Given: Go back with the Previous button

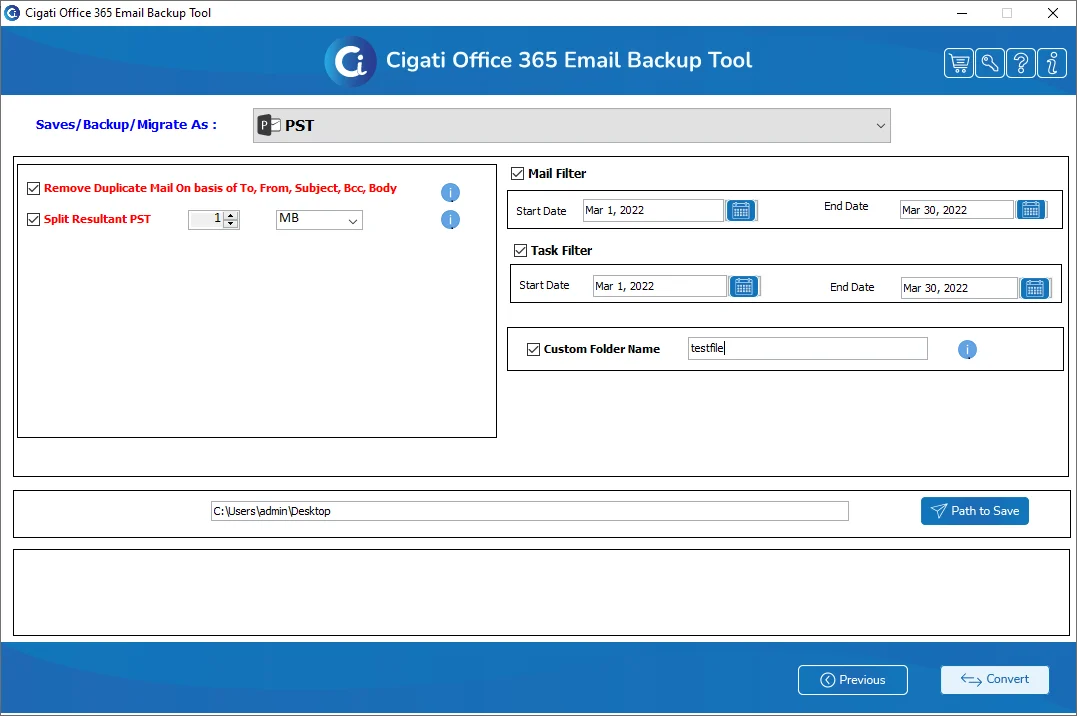Looking at the screenshot, I should click(x=852, y=680).
